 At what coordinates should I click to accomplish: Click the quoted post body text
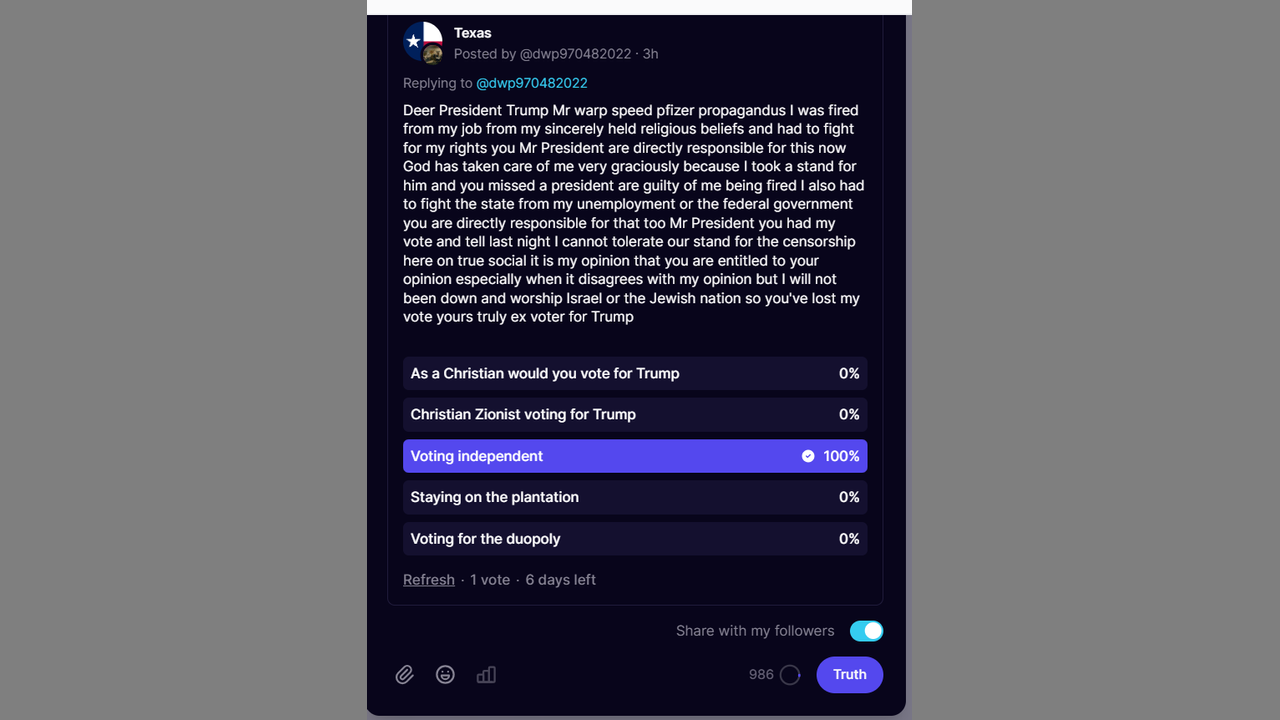click(x=634, y=213)
